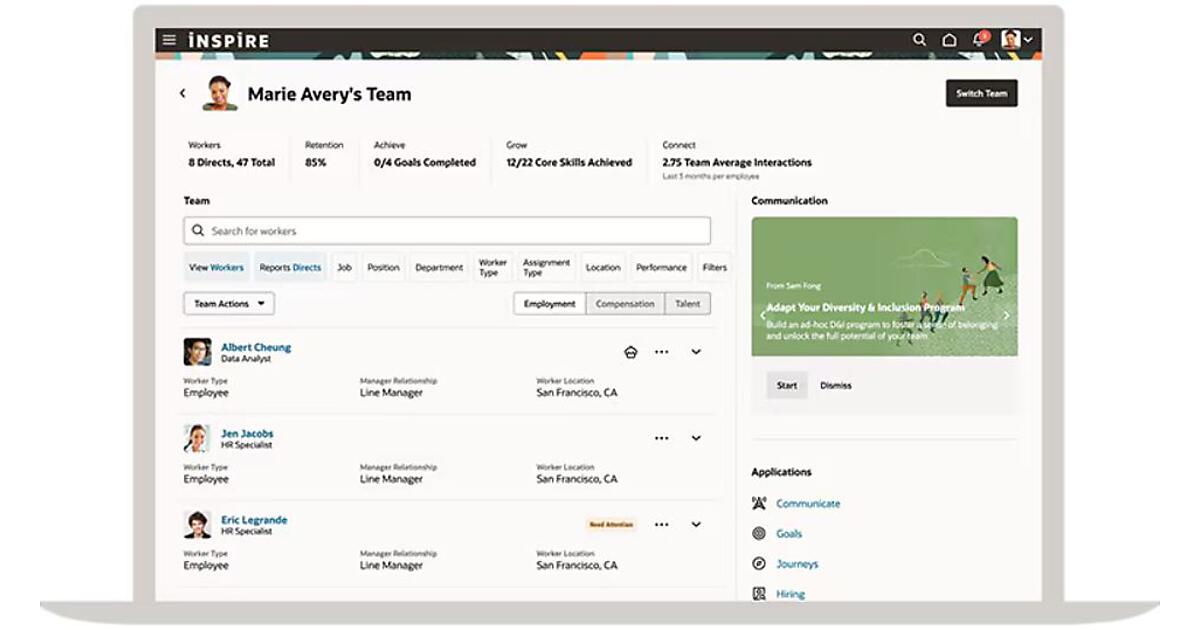Advance communication carousel with right arrow
1200x630 pixels.
coord(1006,316)
